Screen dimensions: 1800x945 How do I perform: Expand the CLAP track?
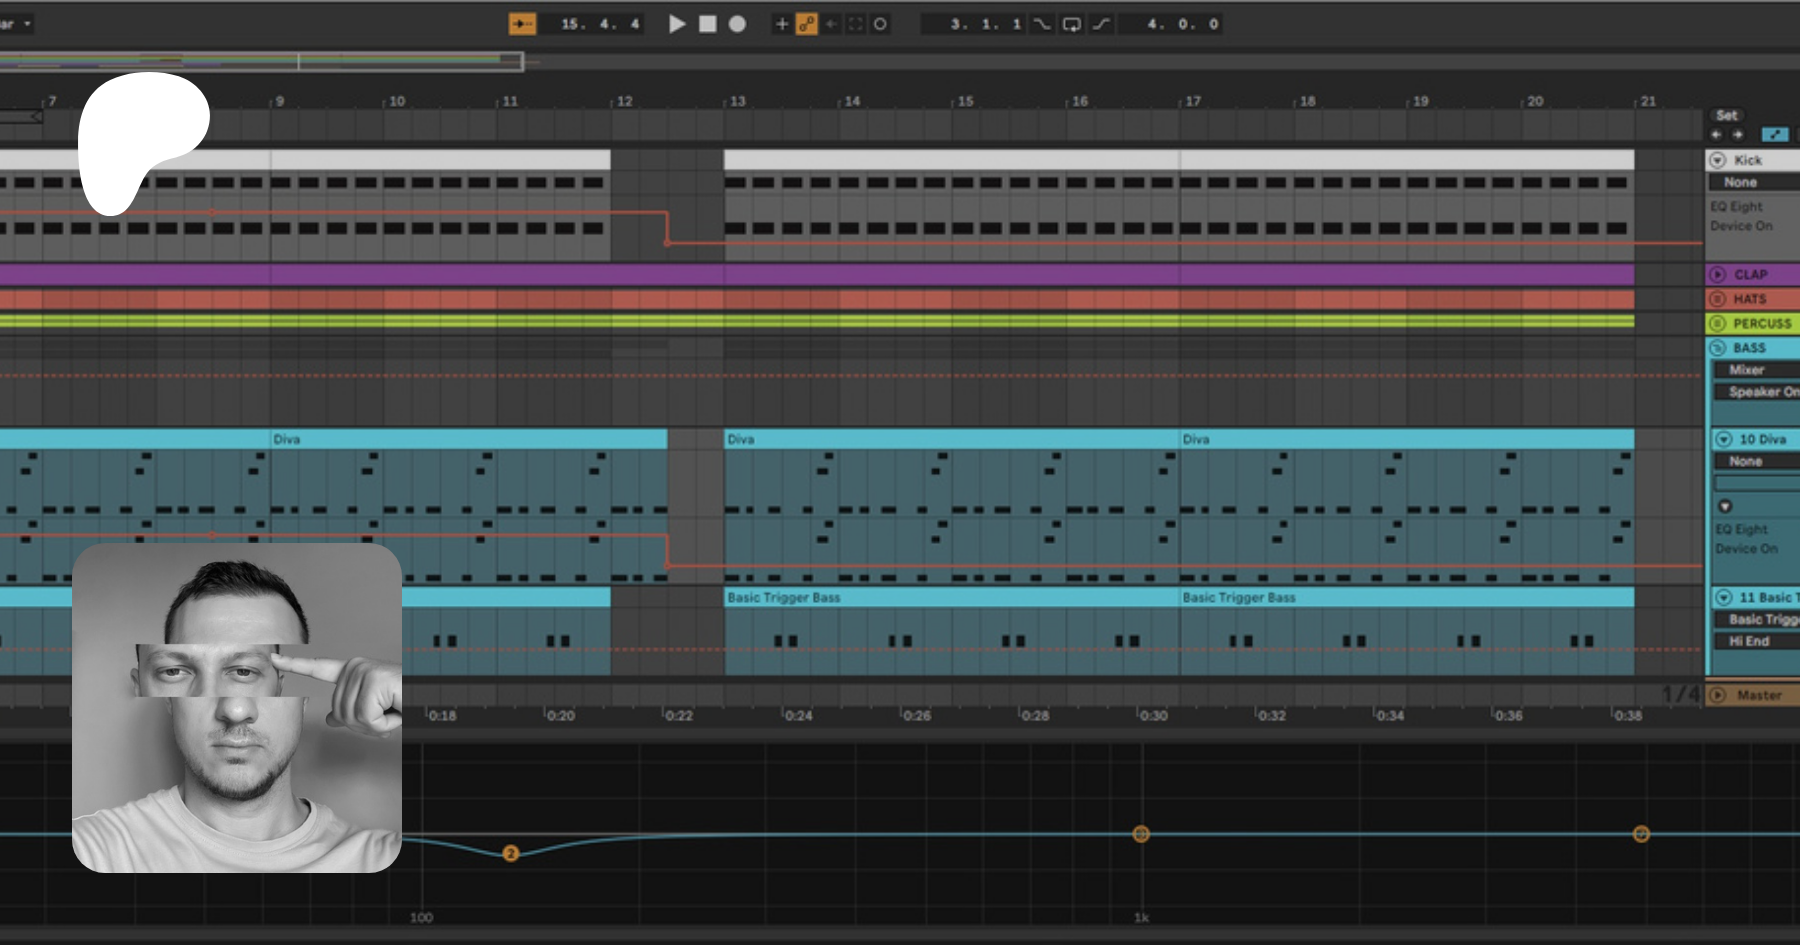click(x=1718, y=274)
